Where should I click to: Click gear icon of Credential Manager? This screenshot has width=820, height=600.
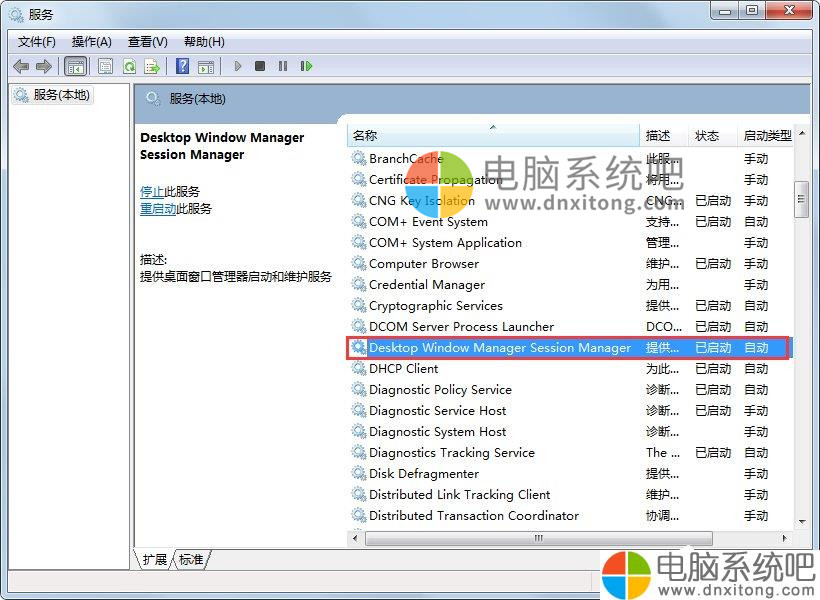point(359,284)
